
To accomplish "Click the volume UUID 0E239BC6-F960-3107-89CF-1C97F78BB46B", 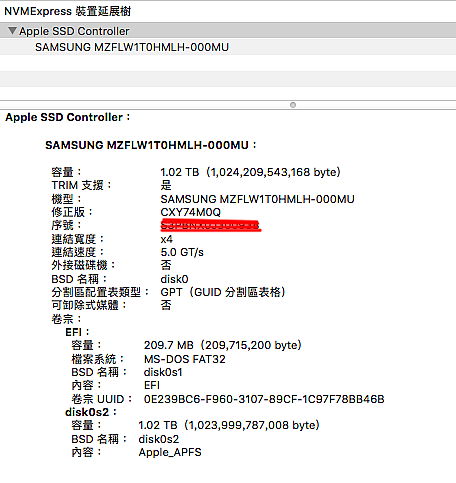I will coord(264,399).
